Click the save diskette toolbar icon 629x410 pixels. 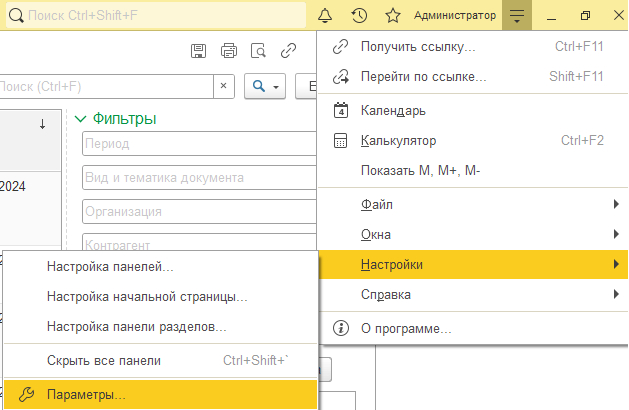click(198, 51)
